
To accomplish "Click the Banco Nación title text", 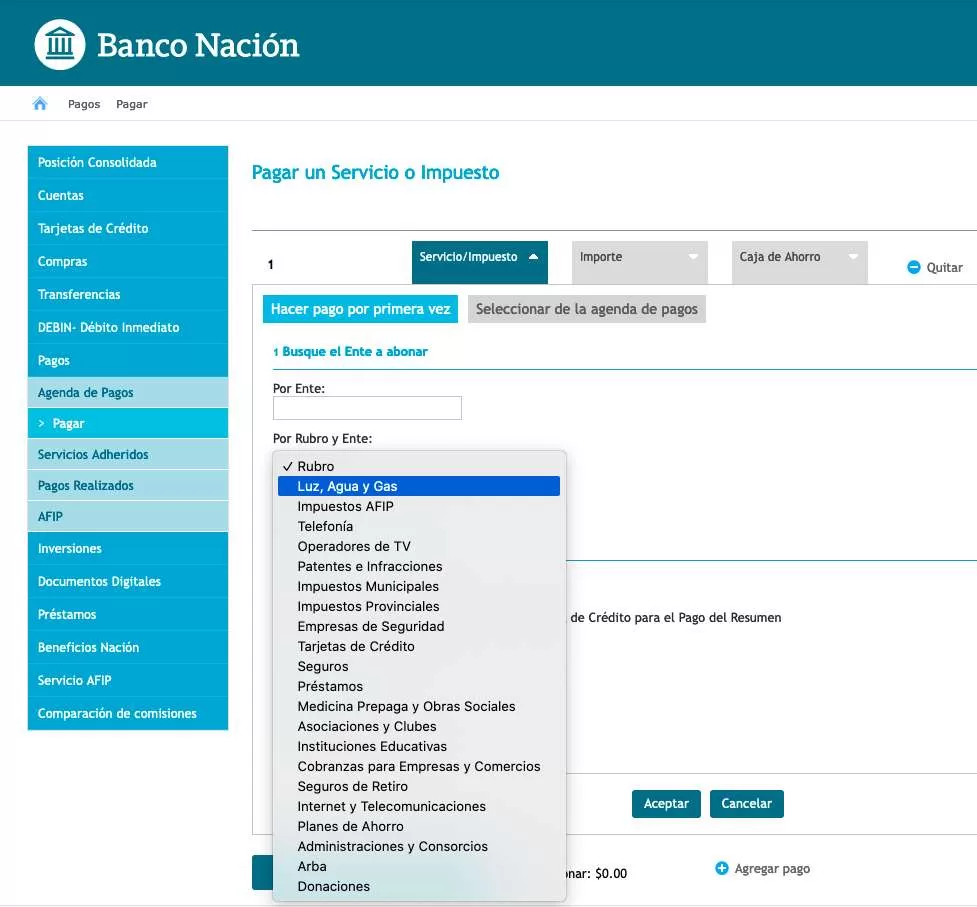I will click(x=198, y=45).
